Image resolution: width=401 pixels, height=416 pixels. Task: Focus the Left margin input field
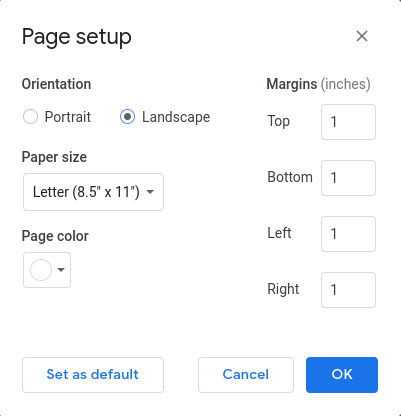point(348,234)
